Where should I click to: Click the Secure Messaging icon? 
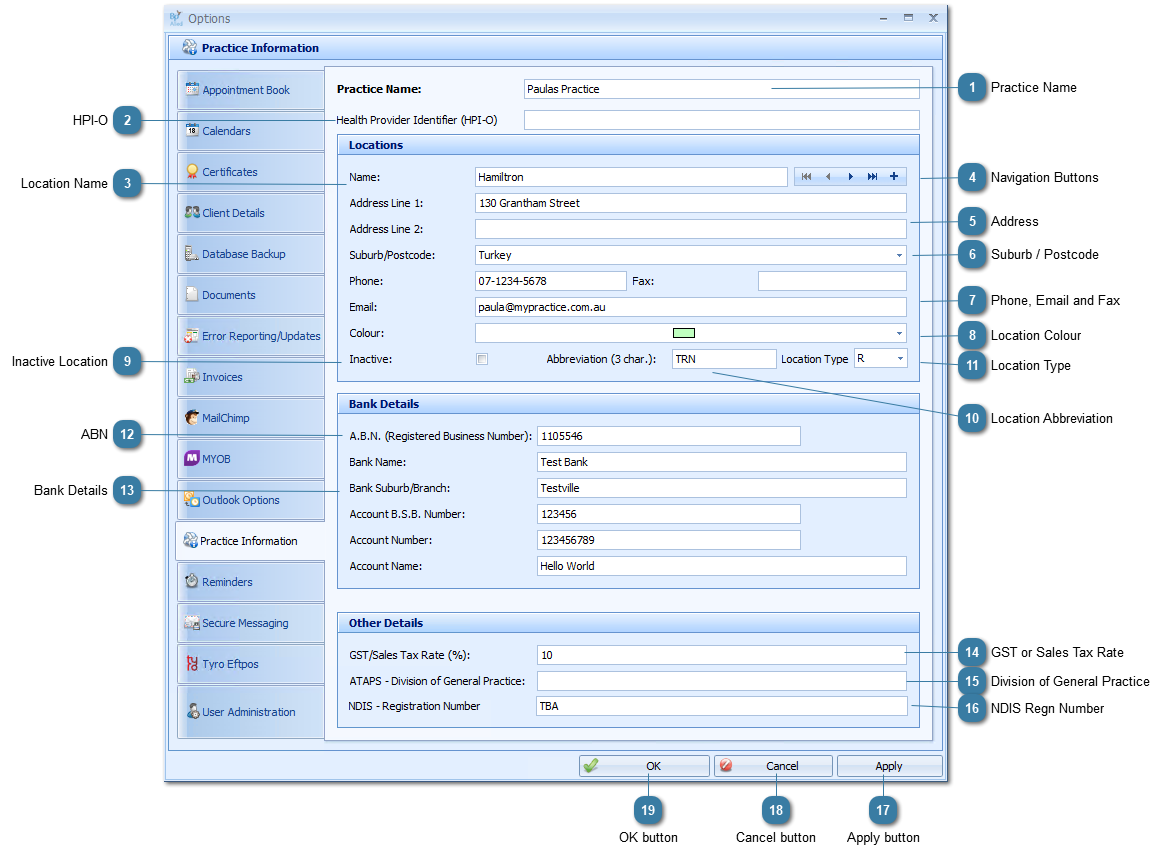coord(192,622)
